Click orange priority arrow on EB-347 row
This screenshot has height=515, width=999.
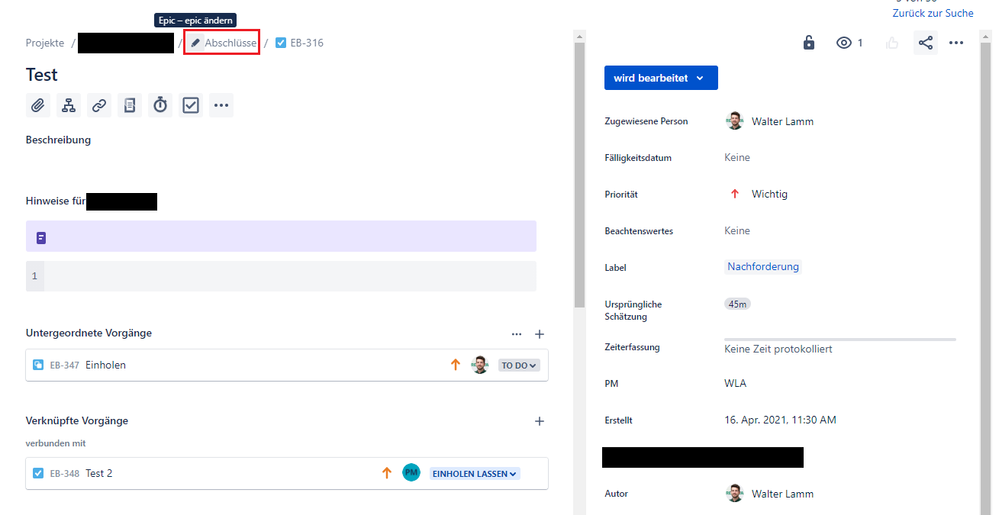[x=455, y=365]
